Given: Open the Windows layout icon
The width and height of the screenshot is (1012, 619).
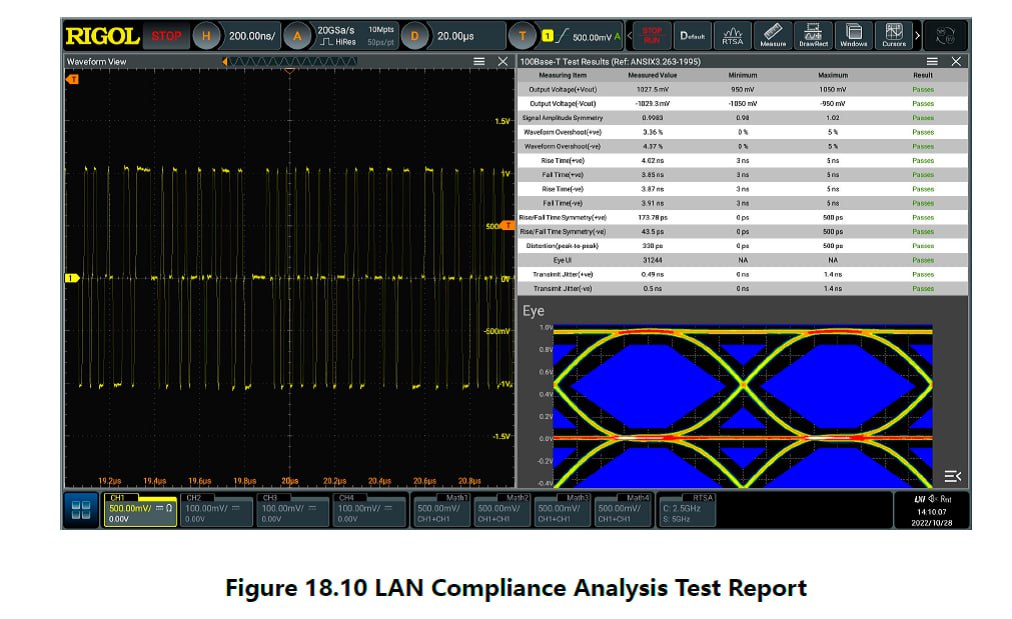Looking at the screenshot, I should pyautogui.click(x=853, y=37).
